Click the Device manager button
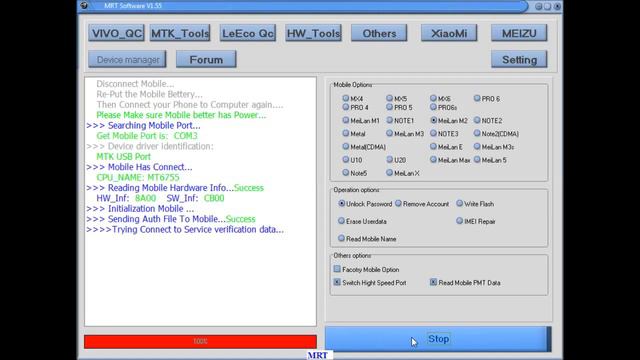Viewport: 640px width, 360px height. click(x=127, y=60)
